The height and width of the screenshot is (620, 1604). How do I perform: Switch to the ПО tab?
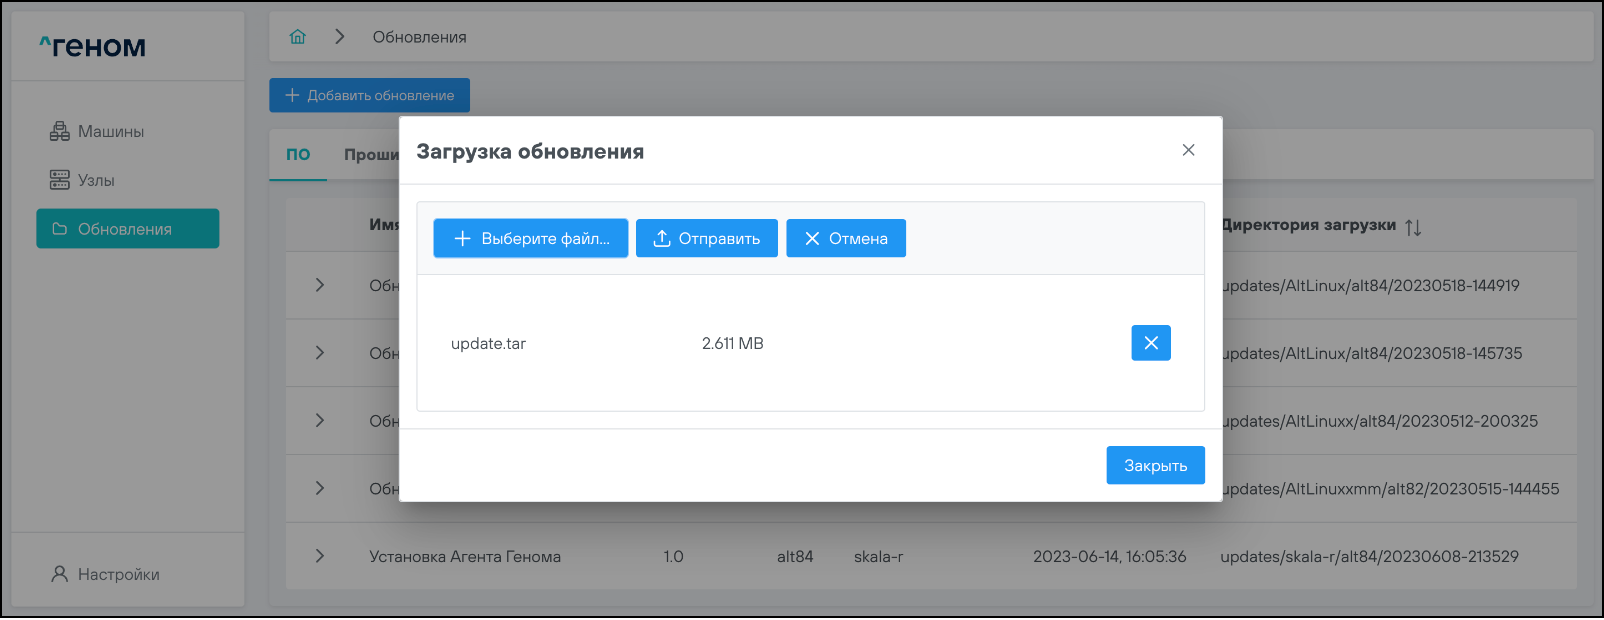point(298,154)
